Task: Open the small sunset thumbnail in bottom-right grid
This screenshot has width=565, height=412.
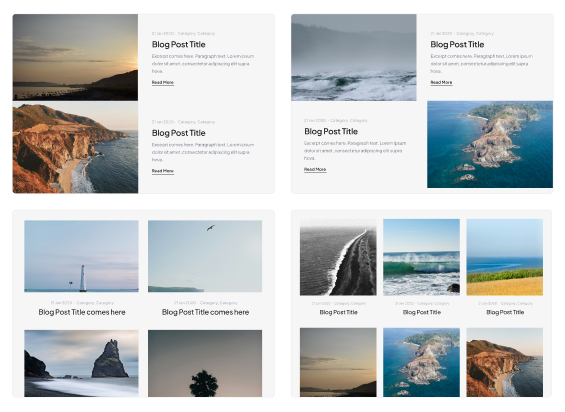Action: click(338, 362)
